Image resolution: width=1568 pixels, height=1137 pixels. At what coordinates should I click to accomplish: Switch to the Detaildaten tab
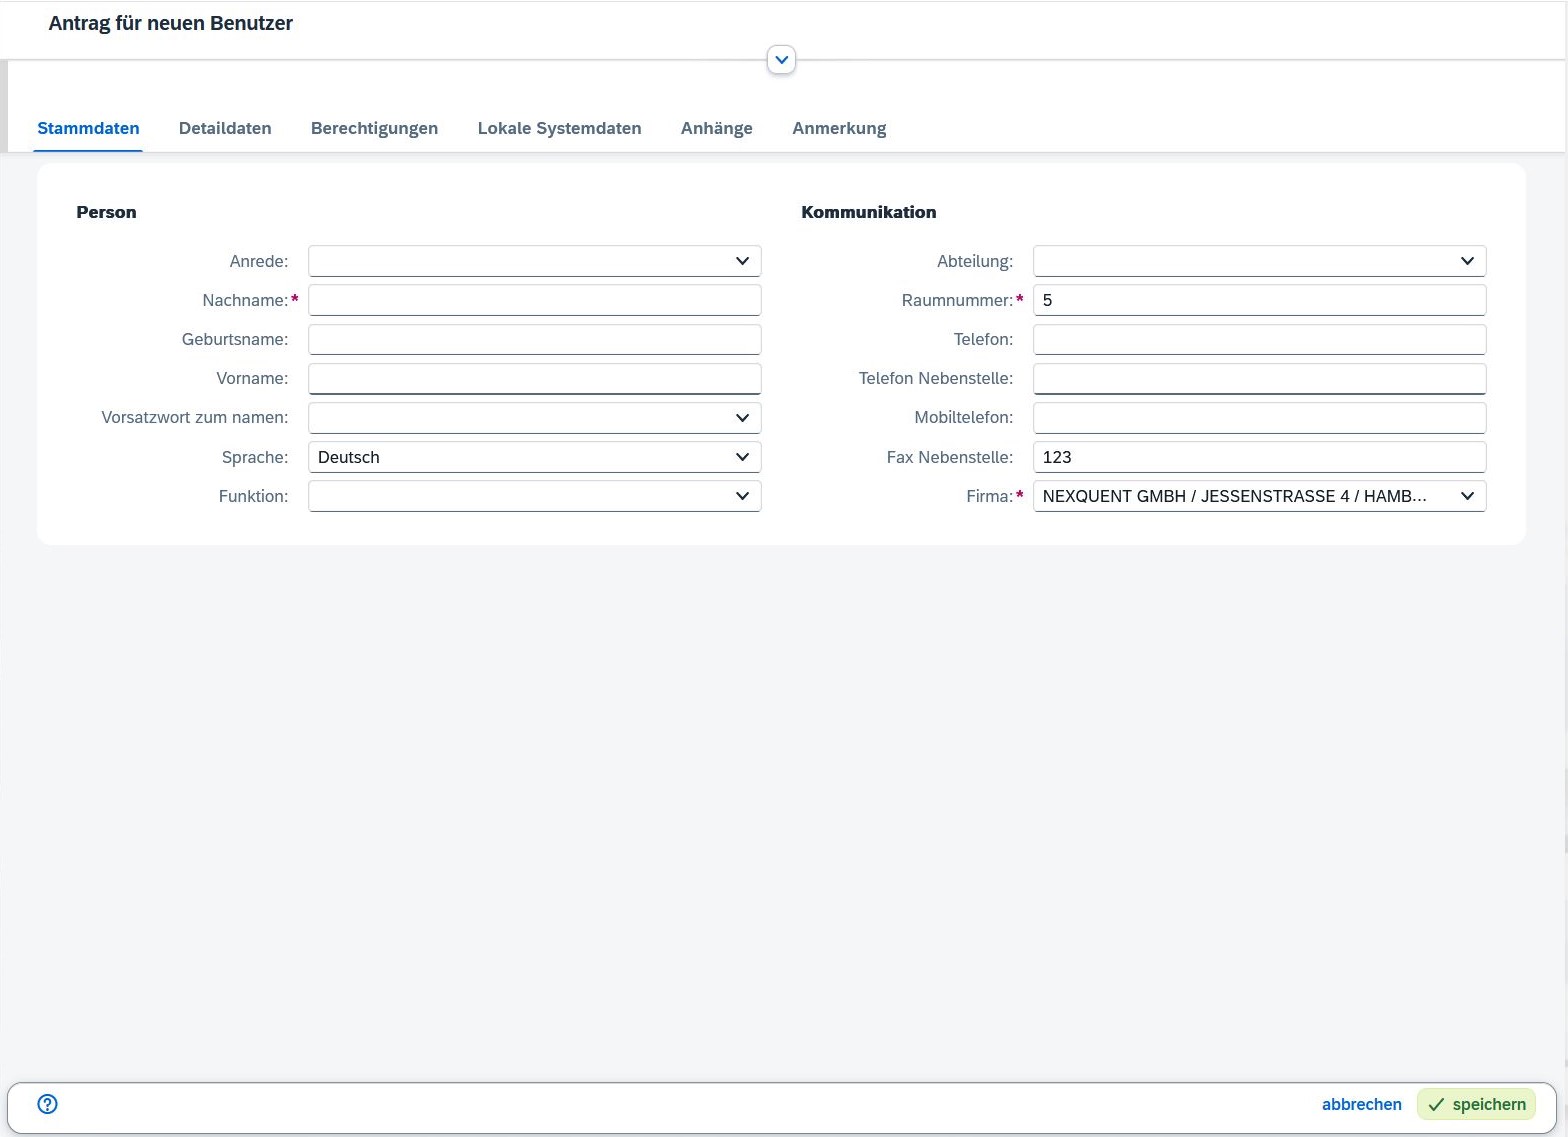225,128
